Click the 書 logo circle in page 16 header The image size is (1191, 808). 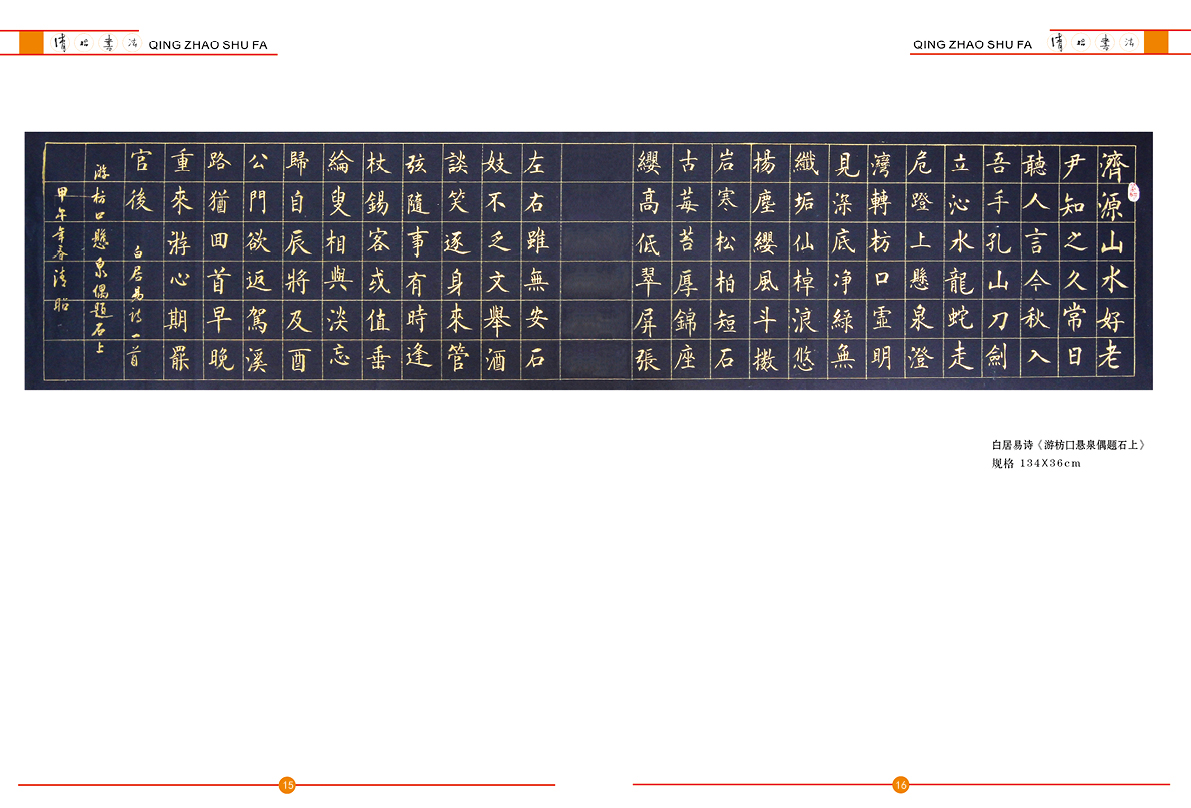click(x=1105, y=42)
